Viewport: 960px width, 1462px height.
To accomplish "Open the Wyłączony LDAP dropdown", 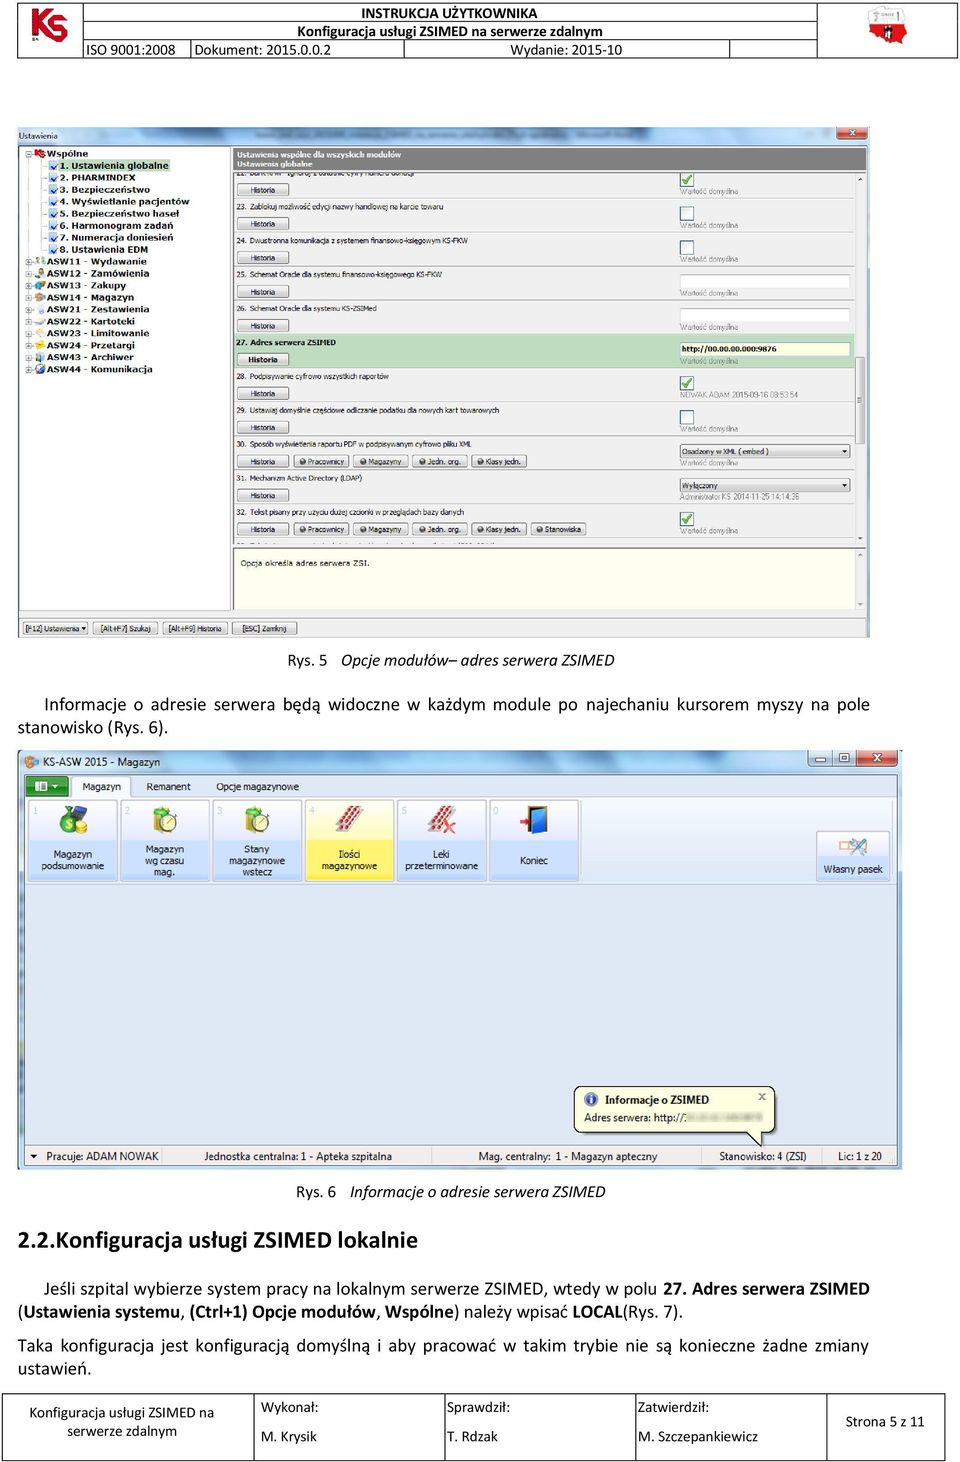I will pos(765,485).
